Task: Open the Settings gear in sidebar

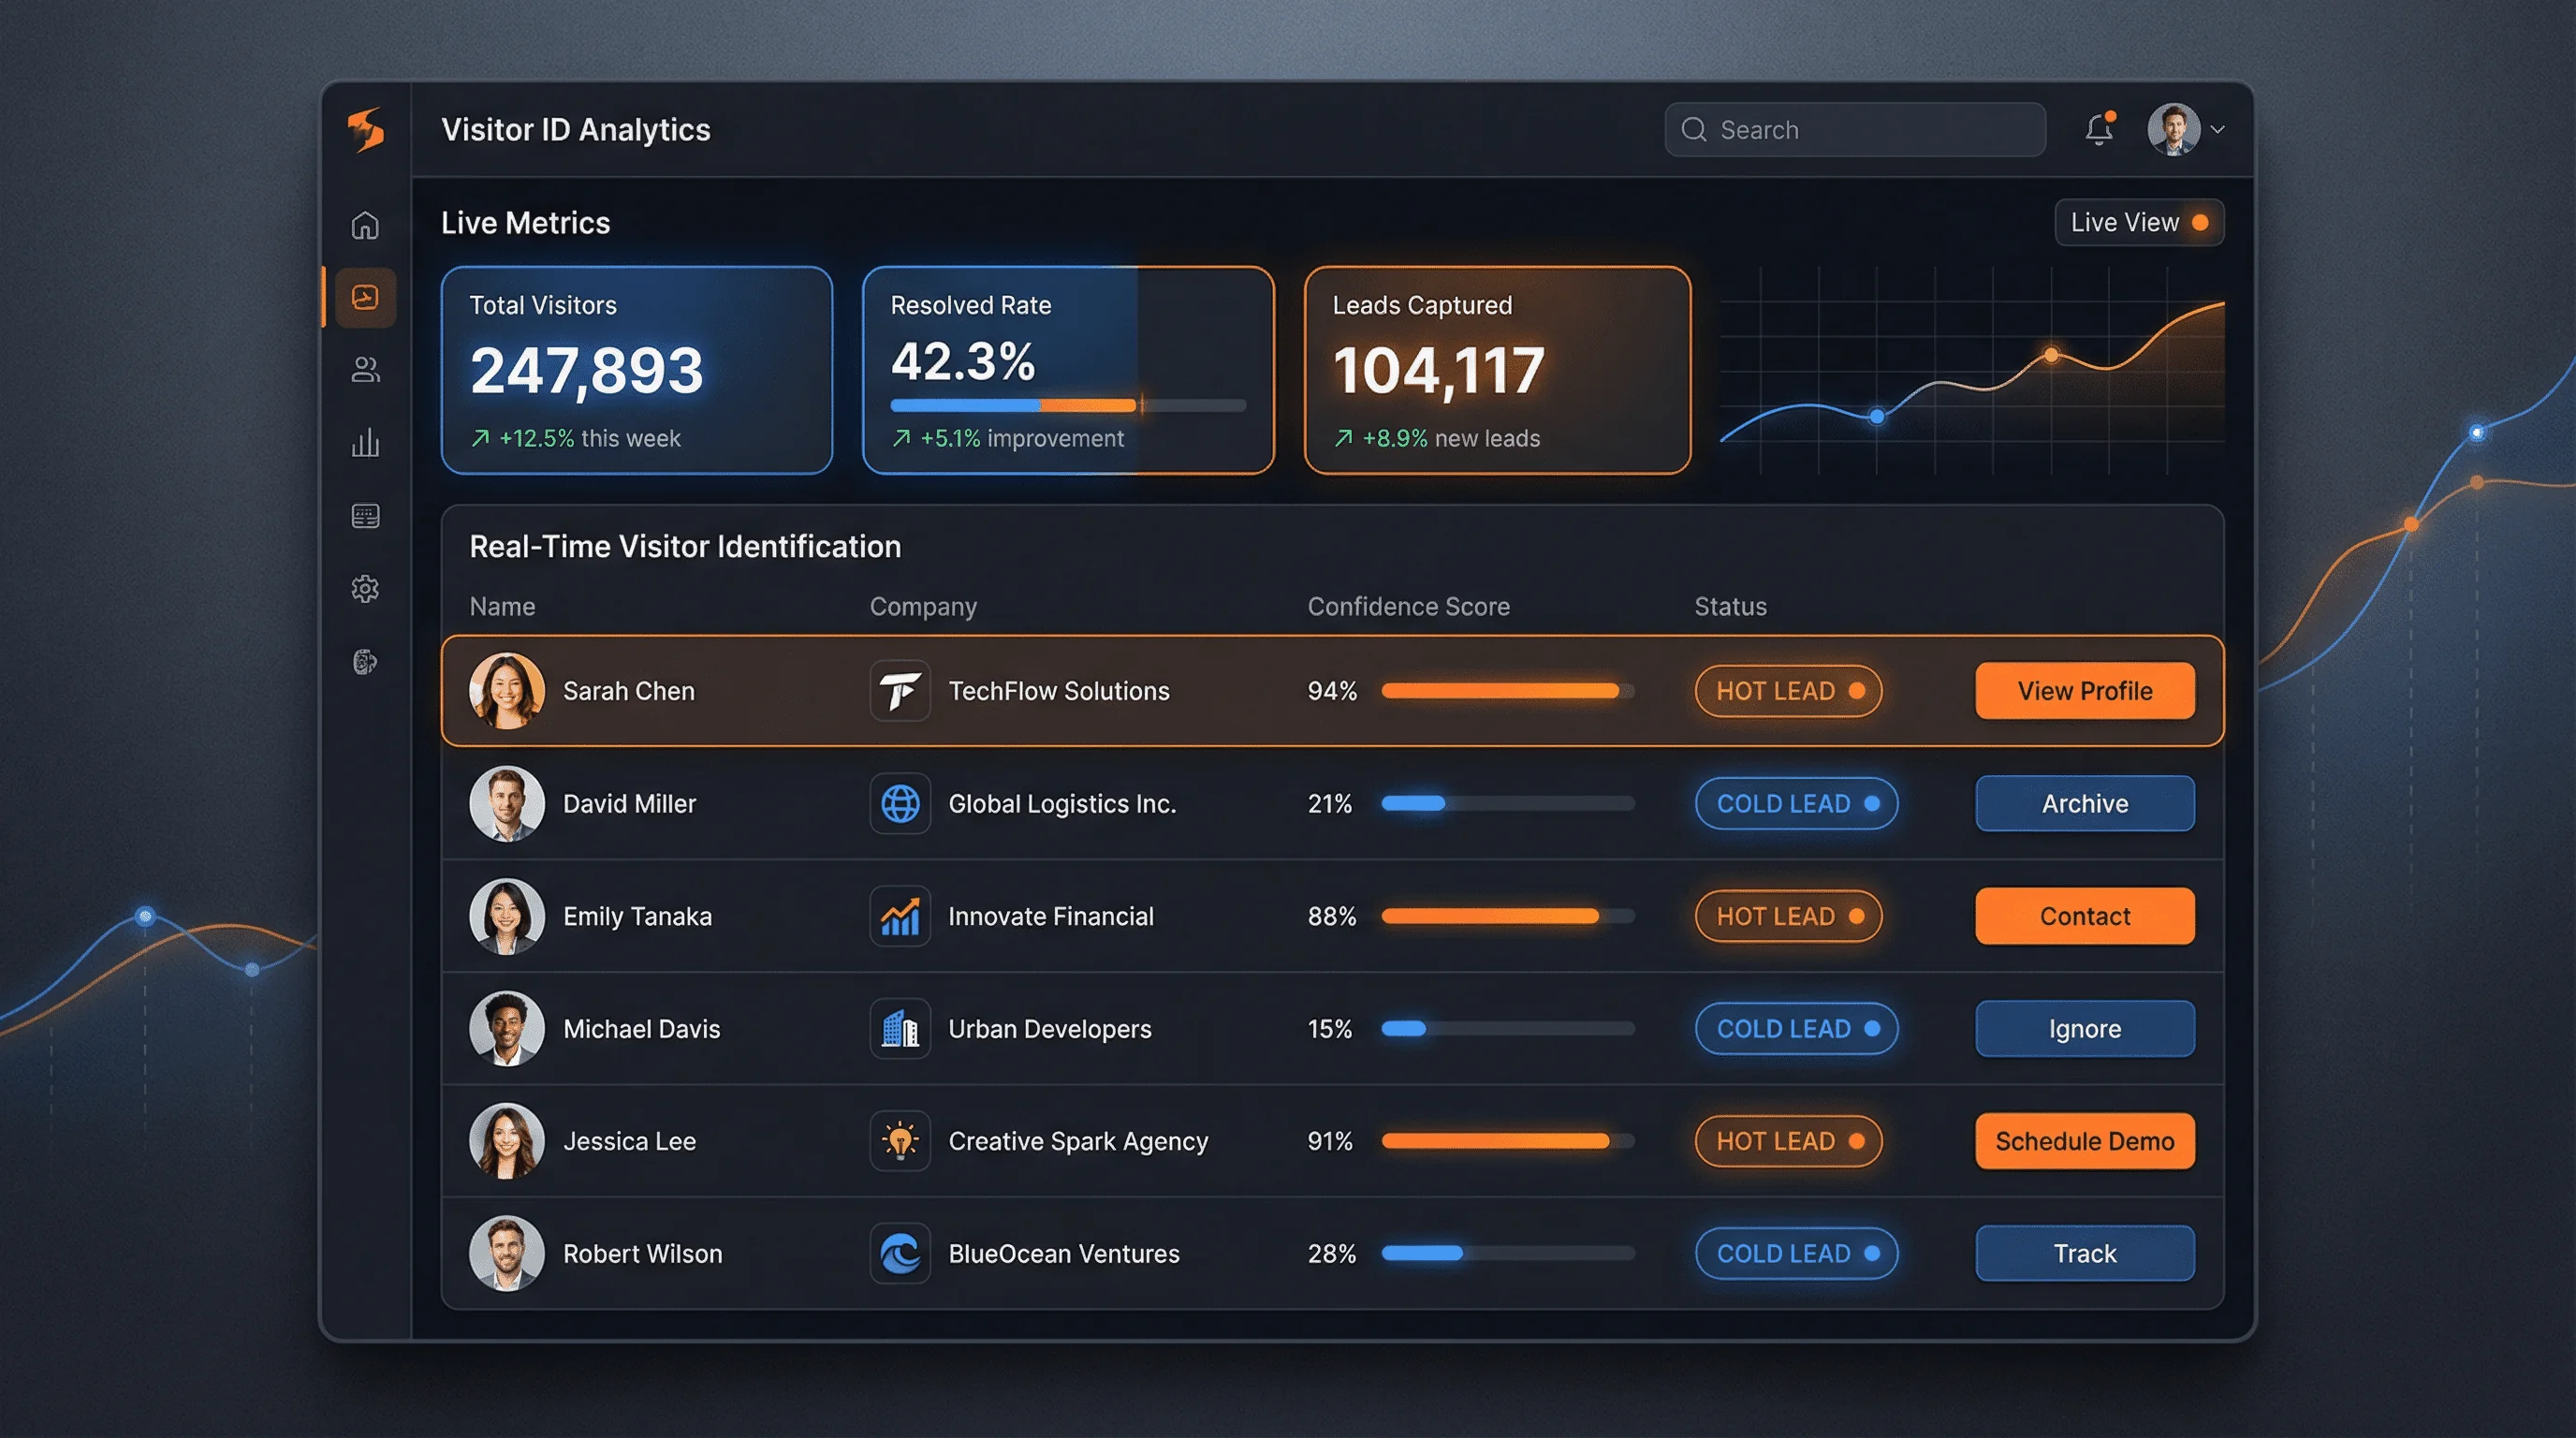Action: (365, 588)
